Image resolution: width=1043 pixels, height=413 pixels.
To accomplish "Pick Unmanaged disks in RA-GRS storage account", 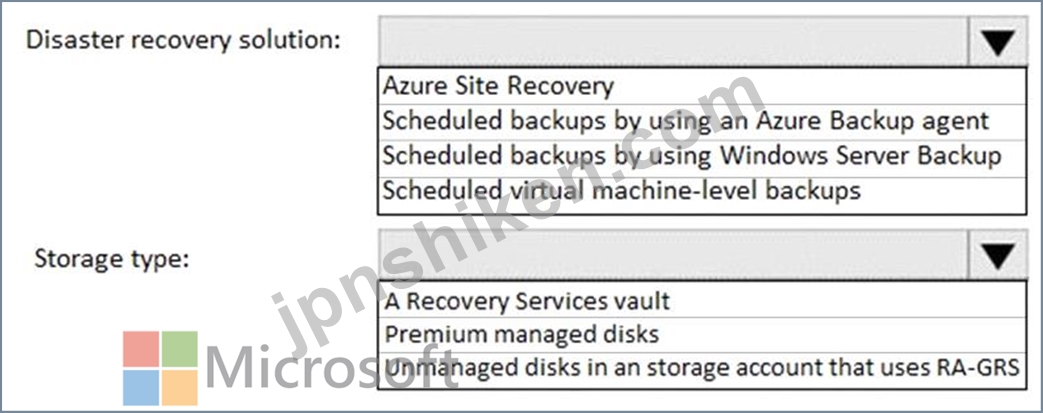I will 702,370.
